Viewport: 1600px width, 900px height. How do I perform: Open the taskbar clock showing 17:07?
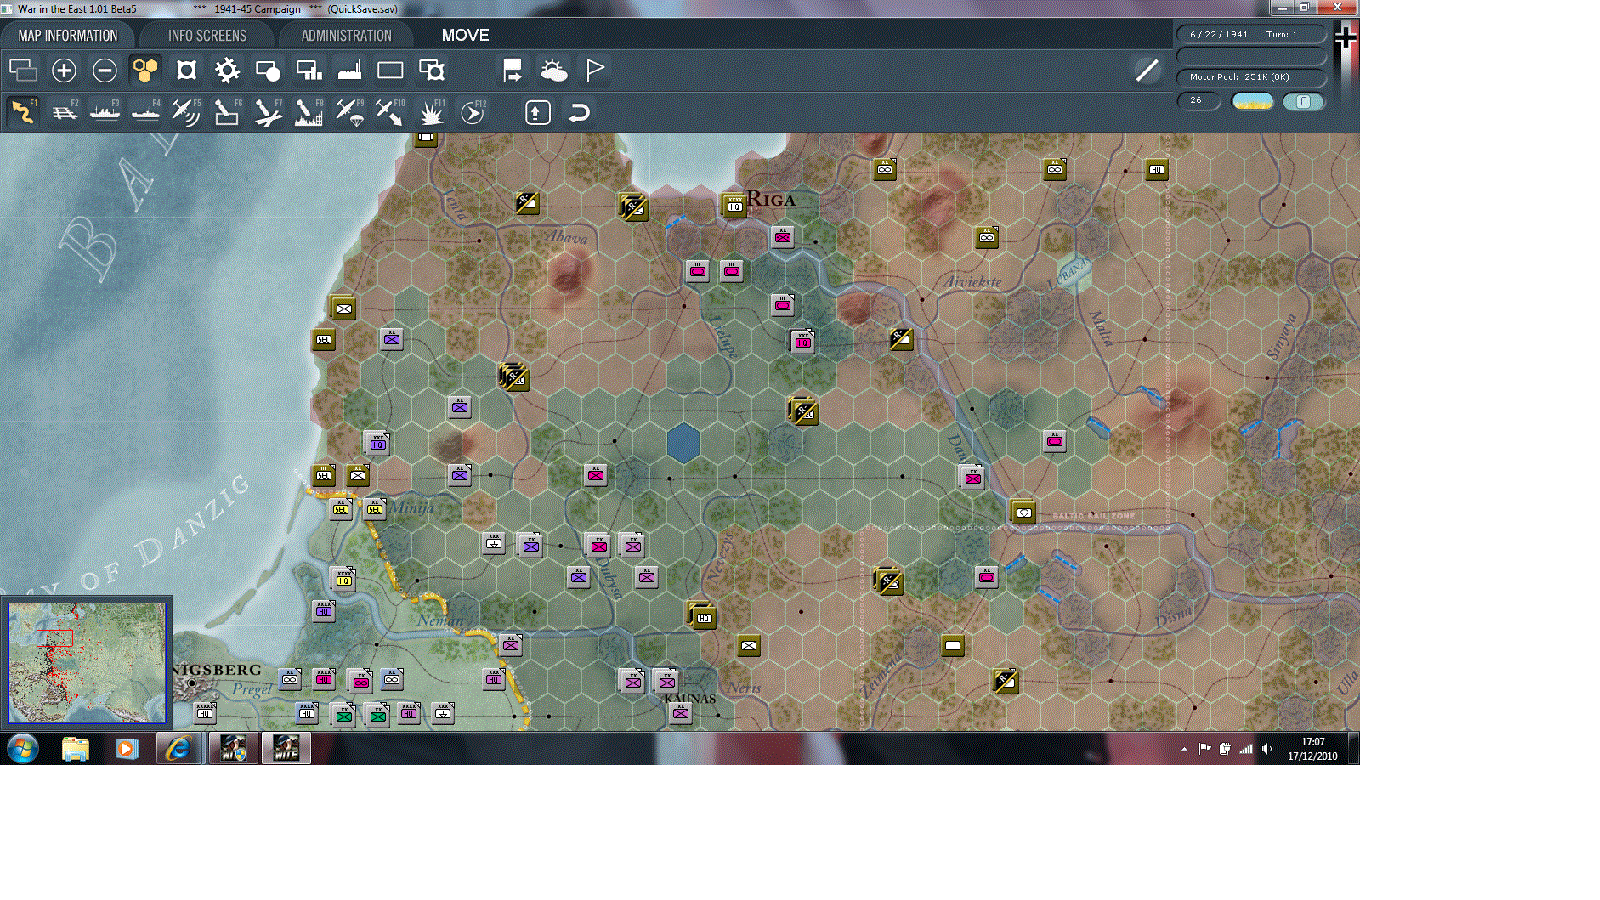point(1313,749)
